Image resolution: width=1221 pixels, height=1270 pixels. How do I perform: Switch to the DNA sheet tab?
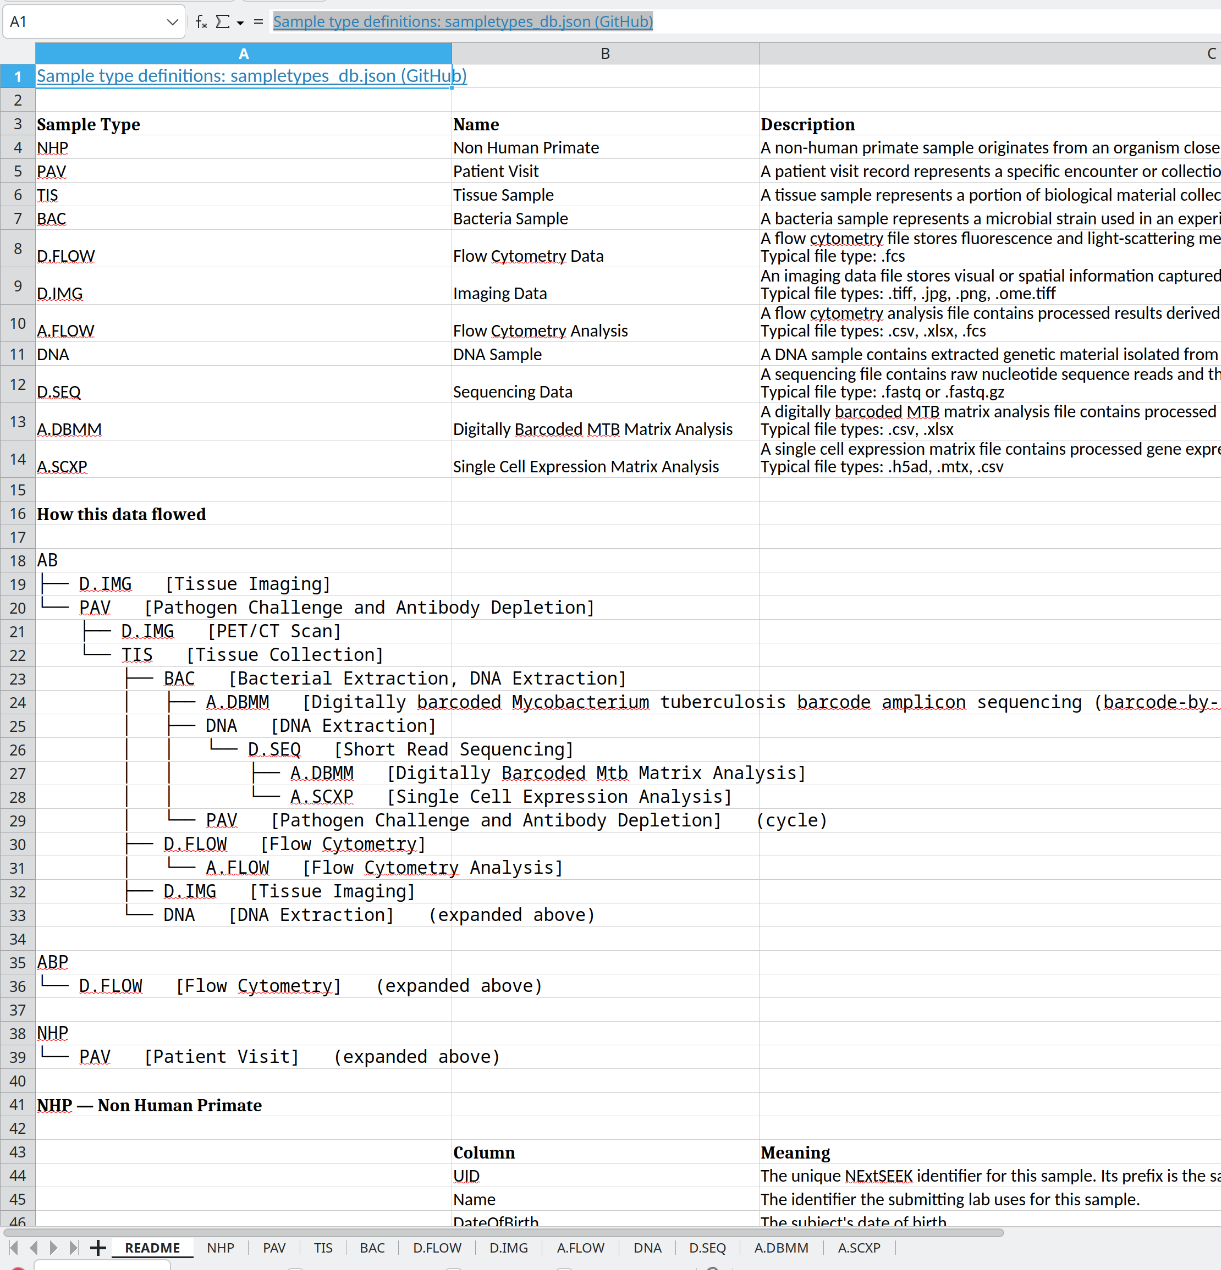point(647,1248)
